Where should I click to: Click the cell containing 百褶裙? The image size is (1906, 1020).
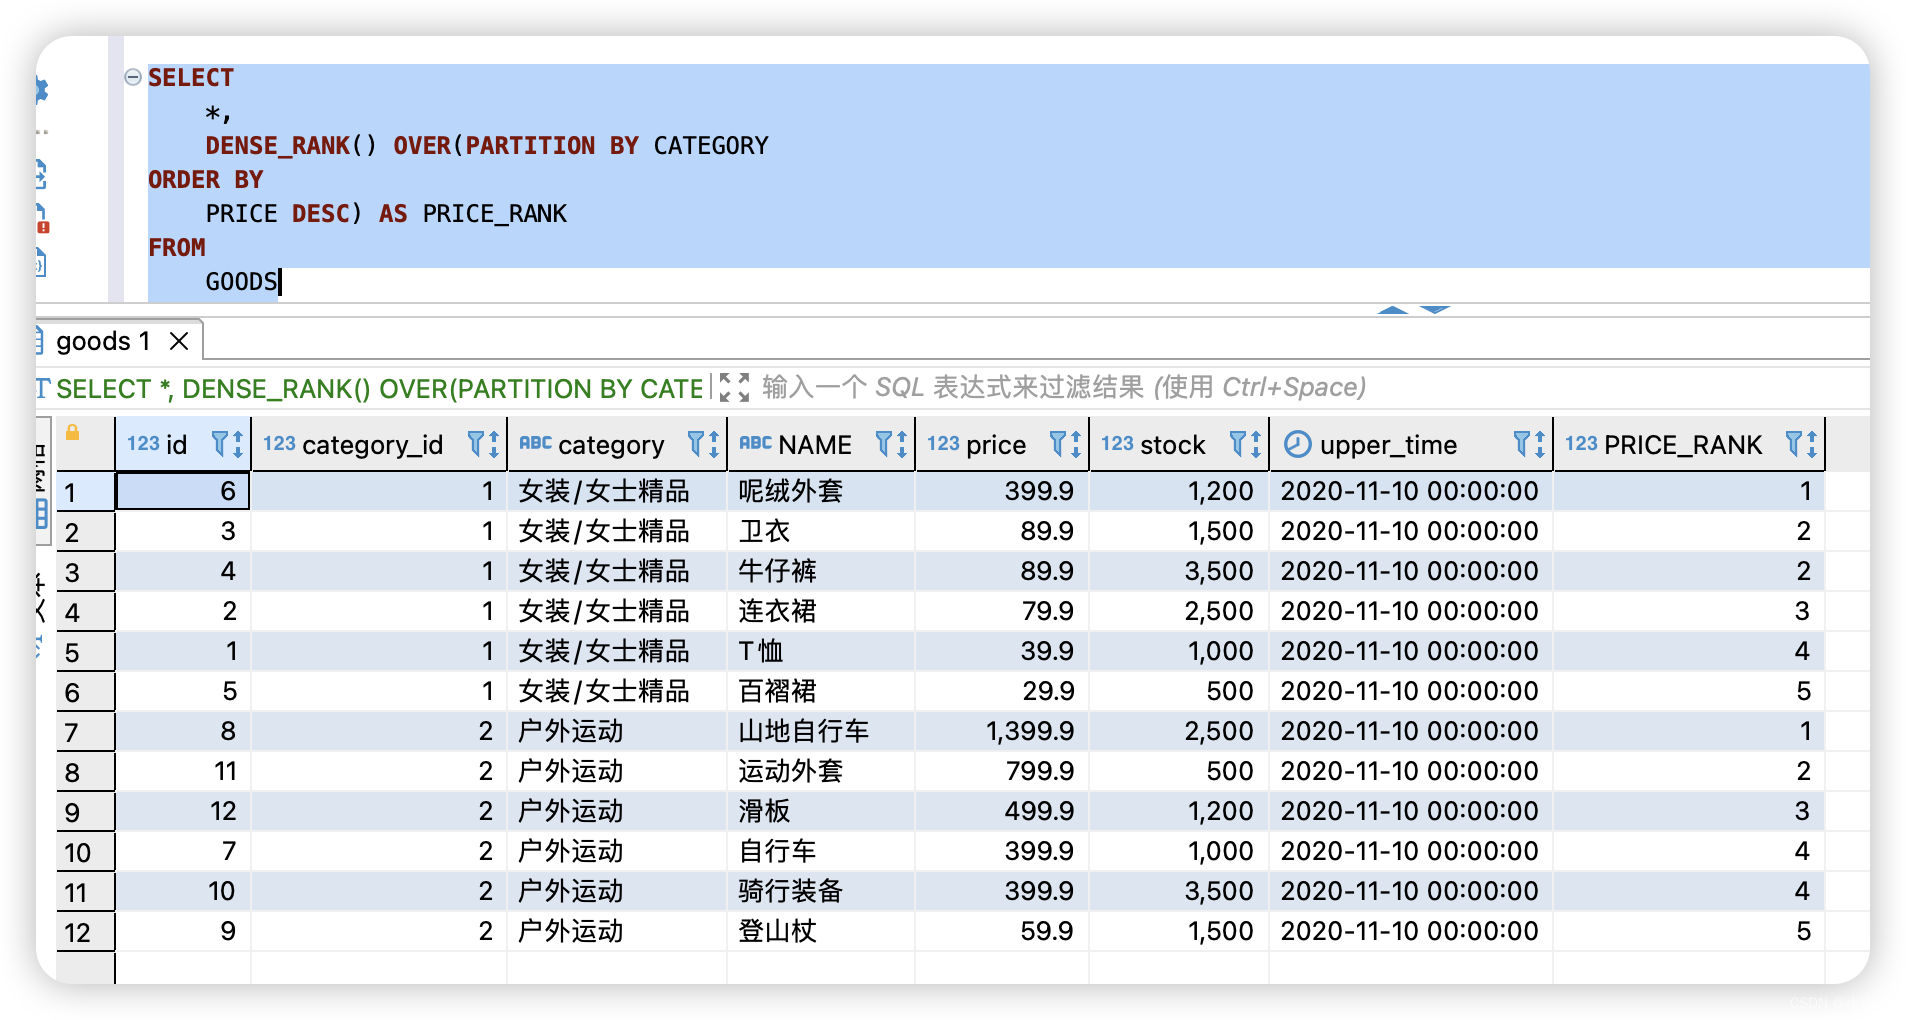tap(820, 691)
